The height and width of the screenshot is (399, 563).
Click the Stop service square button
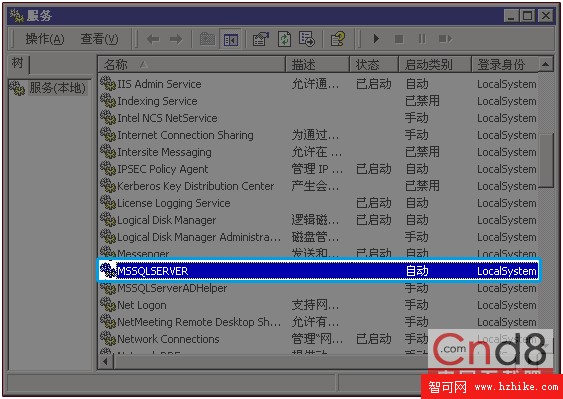(x=399, y=39)
